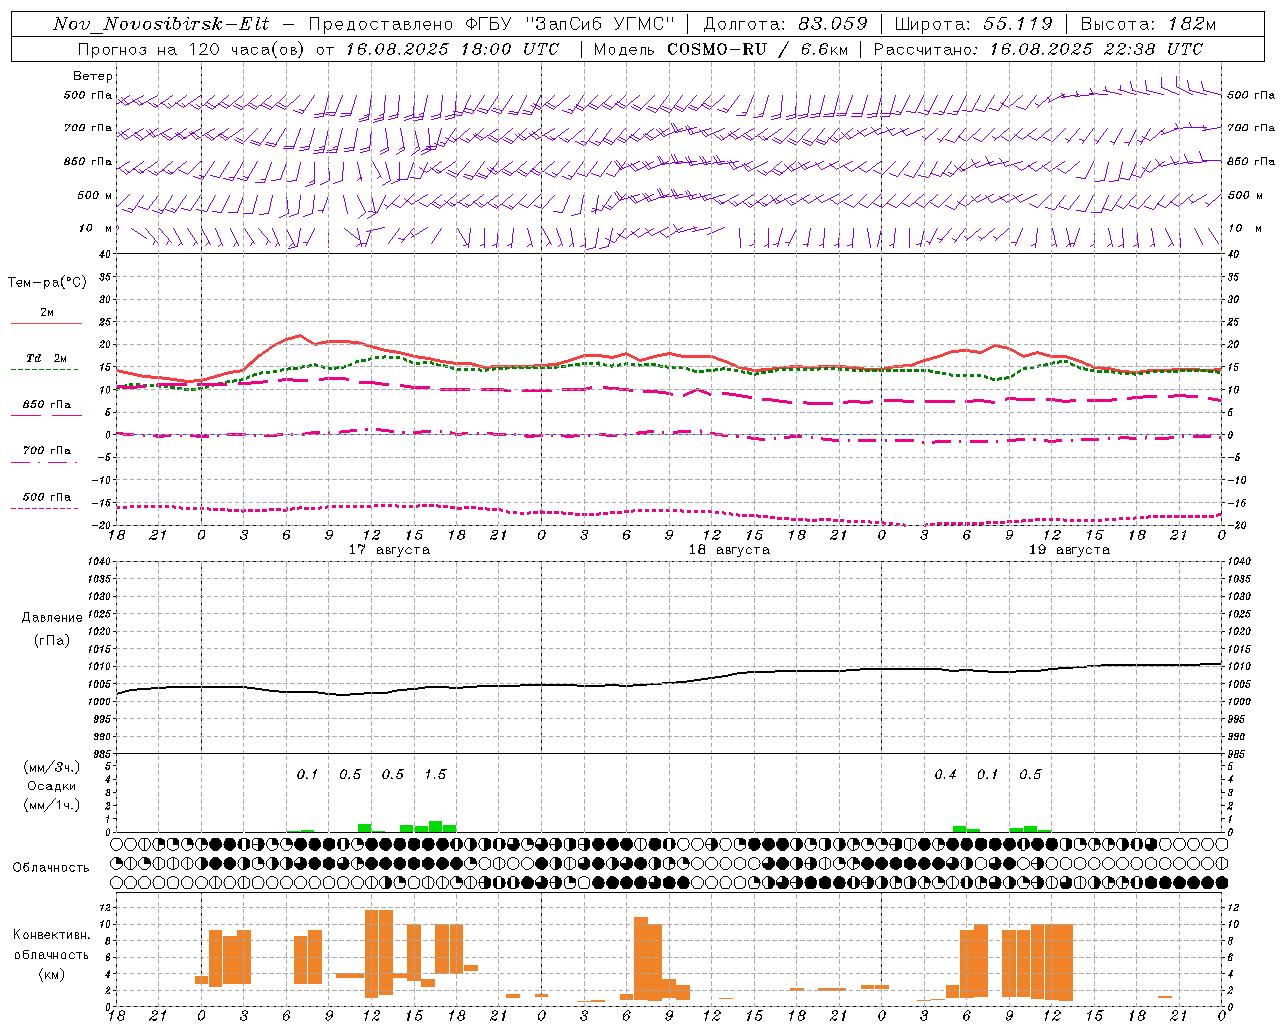Click the 17 августа date label
This screenshot has width=1280, height=1024.
tap(389, 550)
